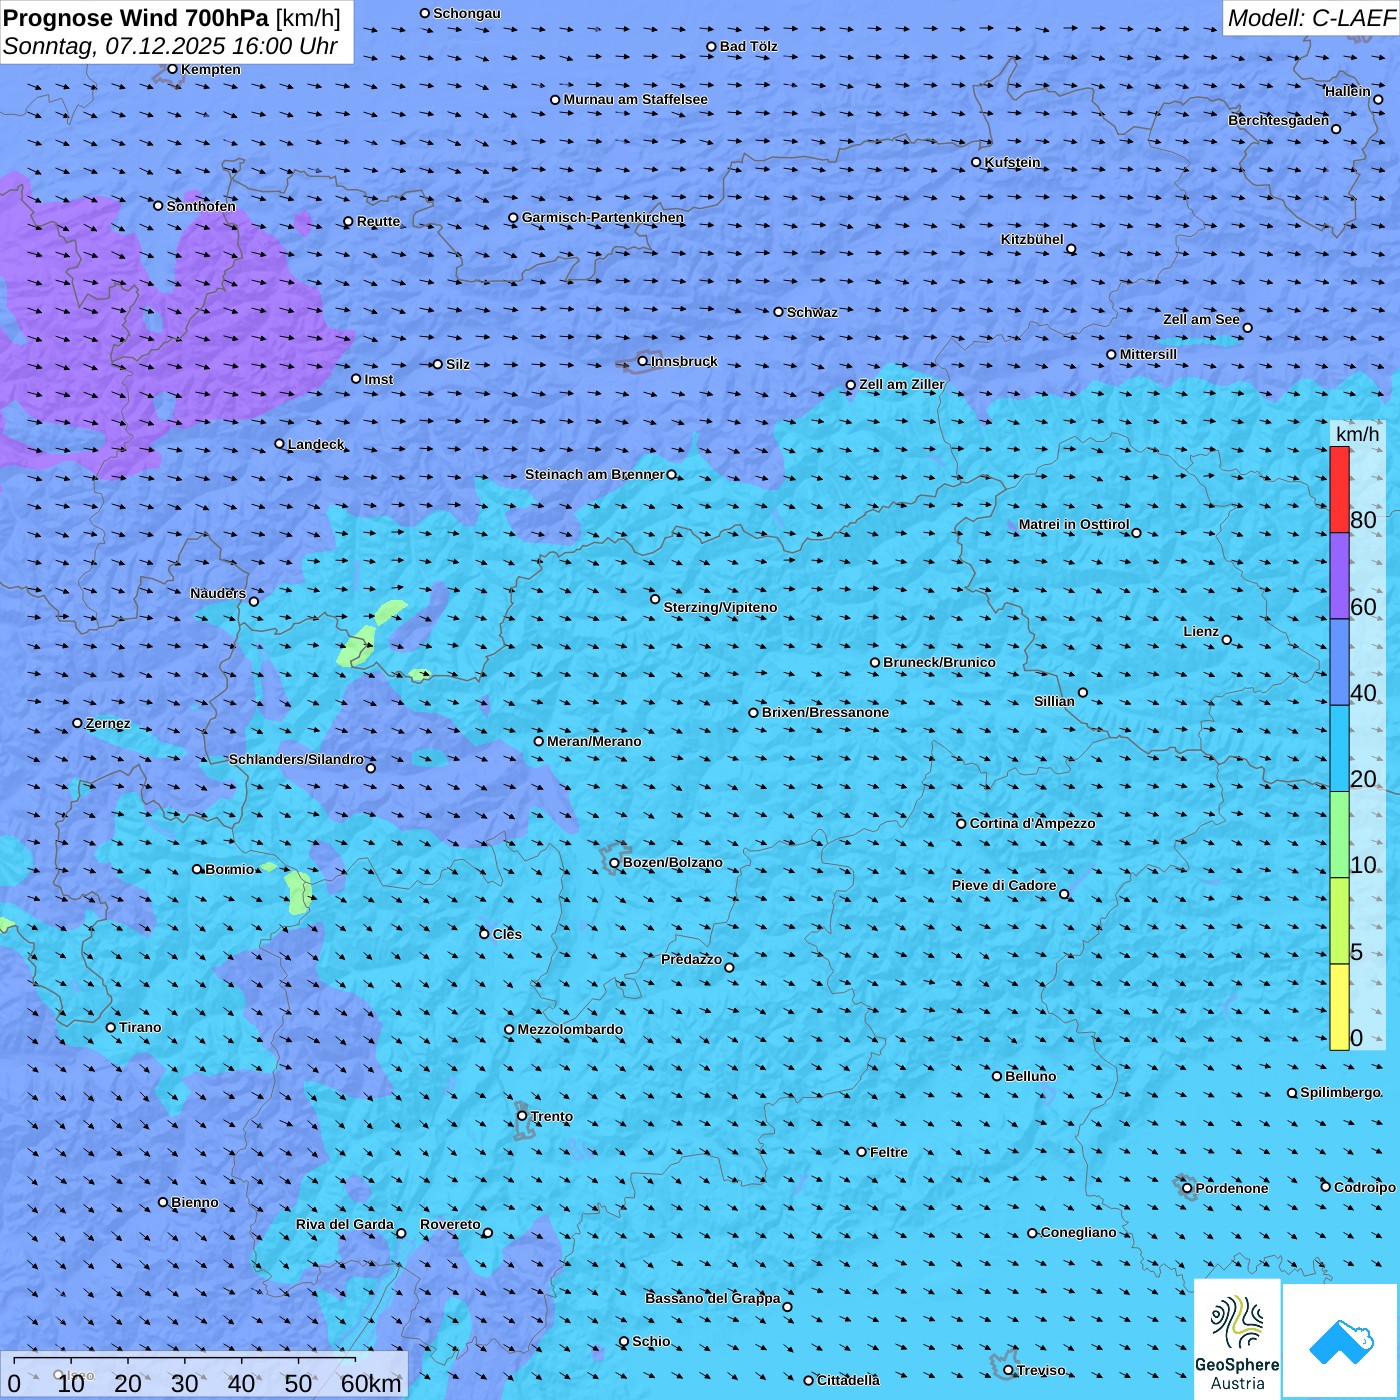Click the 'Predazzo' label
Image resolution: width=1400 pixels, height=1400 pixels.
coord(691,959)
